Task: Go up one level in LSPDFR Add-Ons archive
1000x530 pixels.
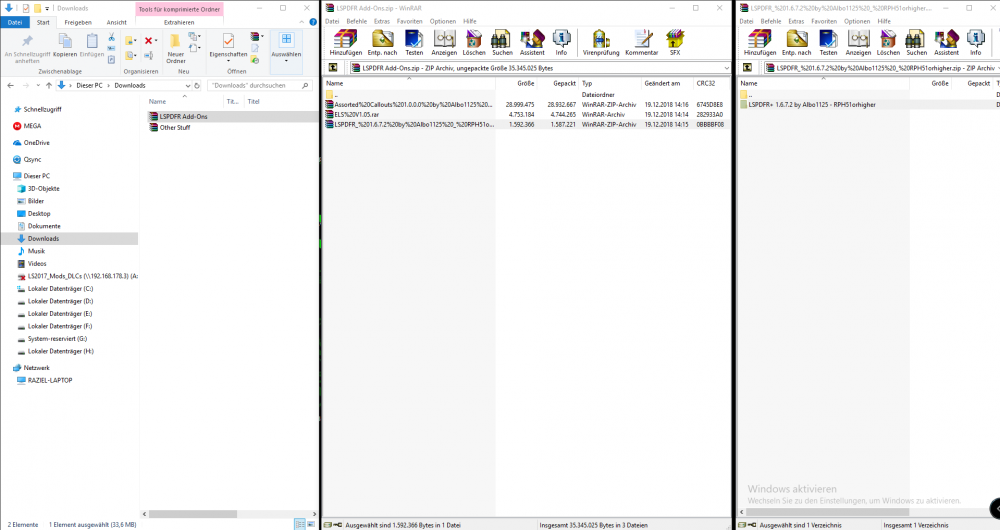Action: point(333,68)
